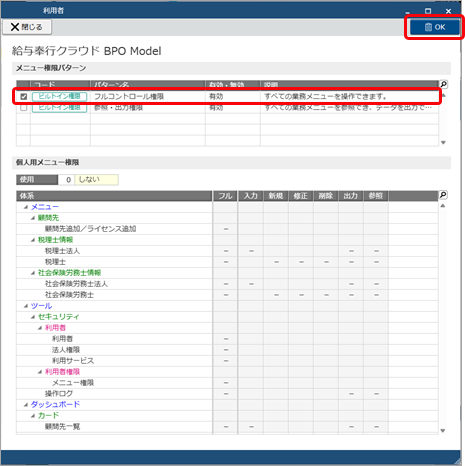
Task: Uncheck the フルコントロール権限 checkbox
Action: (x=24, y=97)
